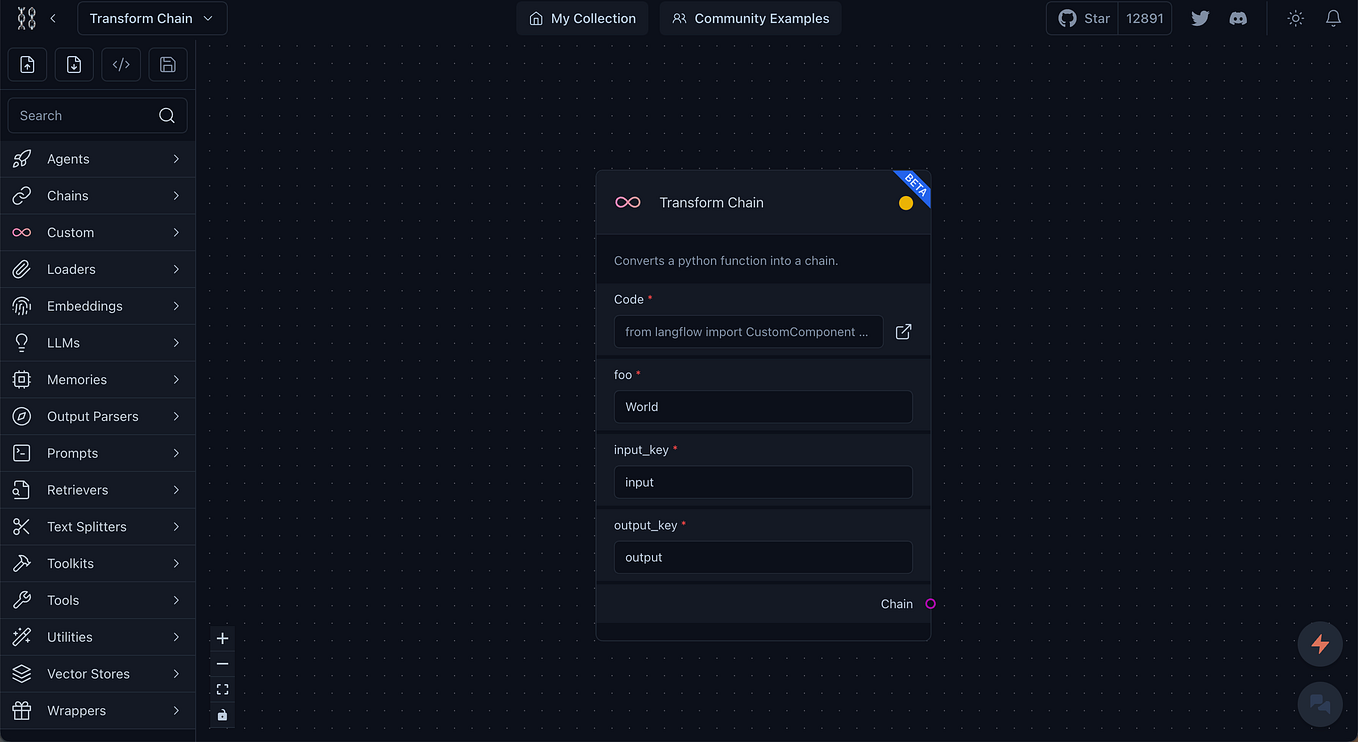Open the code snippet icon

pyautogui.click(x=120, y=64)
